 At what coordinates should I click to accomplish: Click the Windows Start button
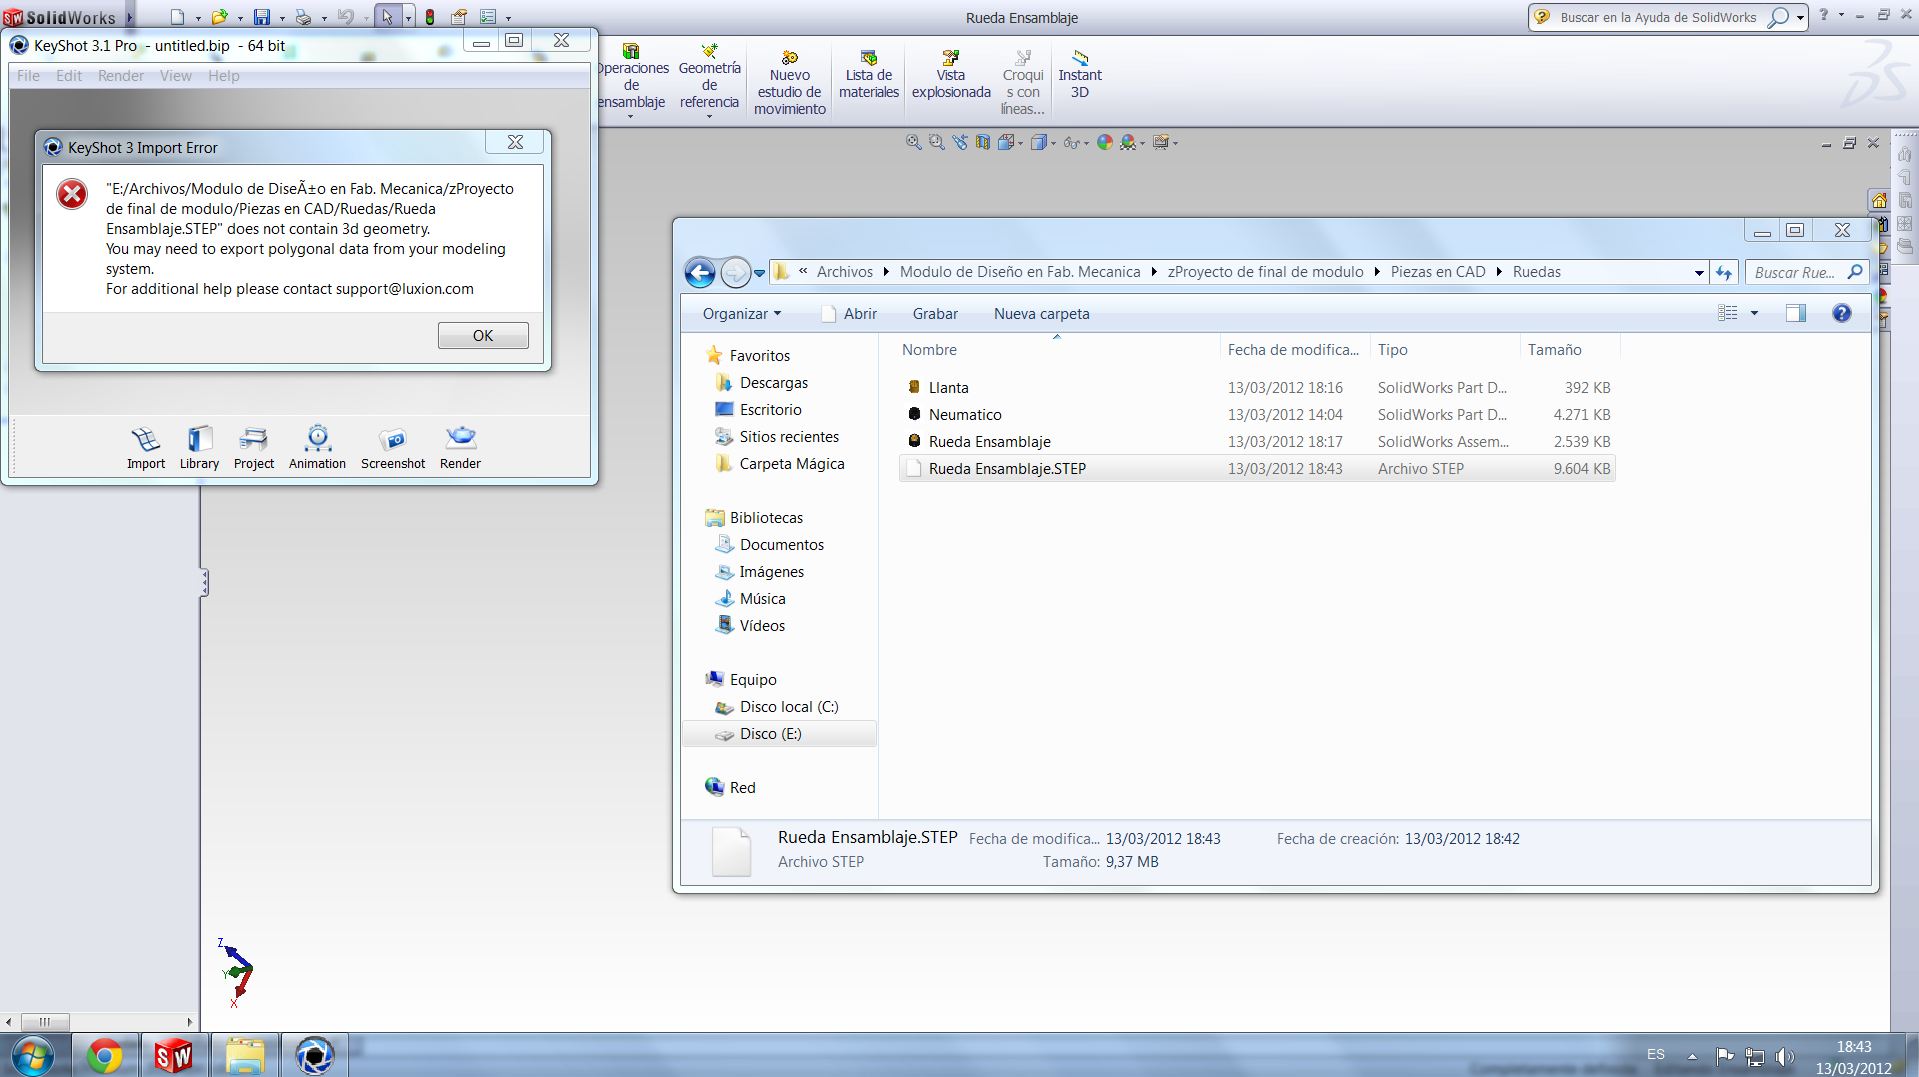point(33,1056)
